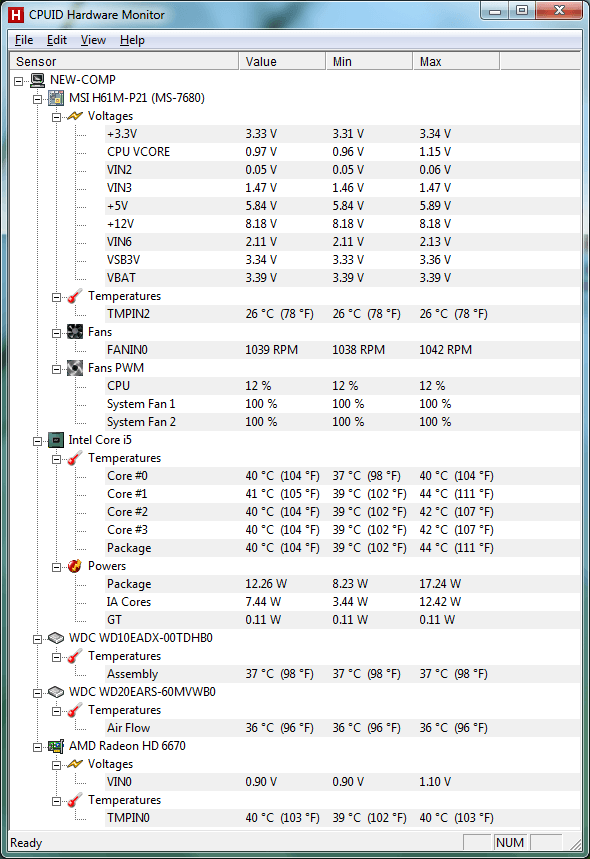Select the VIN0 voltage row
The image size is (590, 859).
click(x=343, y=782)
